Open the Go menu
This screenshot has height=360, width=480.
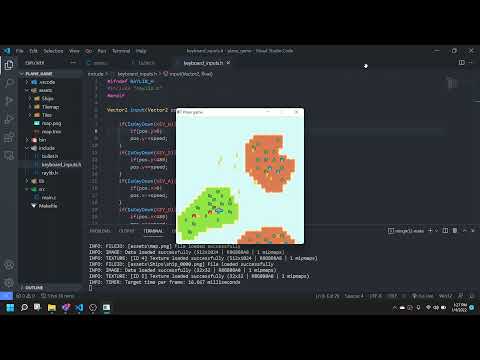pos(89,51)
